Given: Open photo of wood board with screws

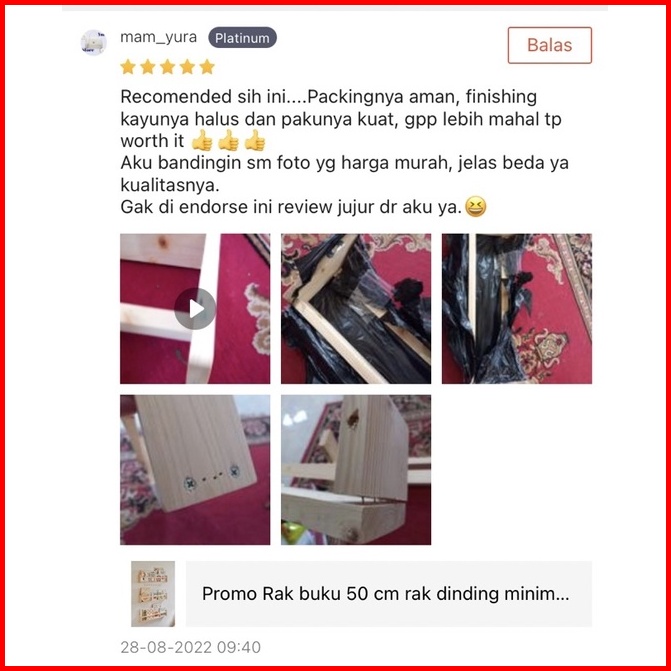Looking at the screenshot, I should [x=195, y=469].
